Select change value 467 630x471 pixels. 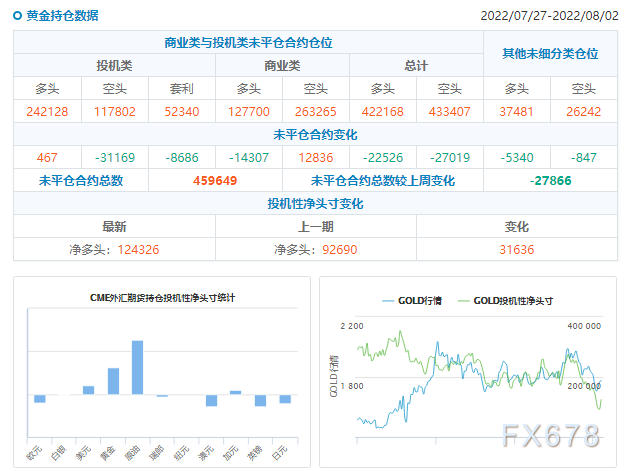tap(47, 158)
